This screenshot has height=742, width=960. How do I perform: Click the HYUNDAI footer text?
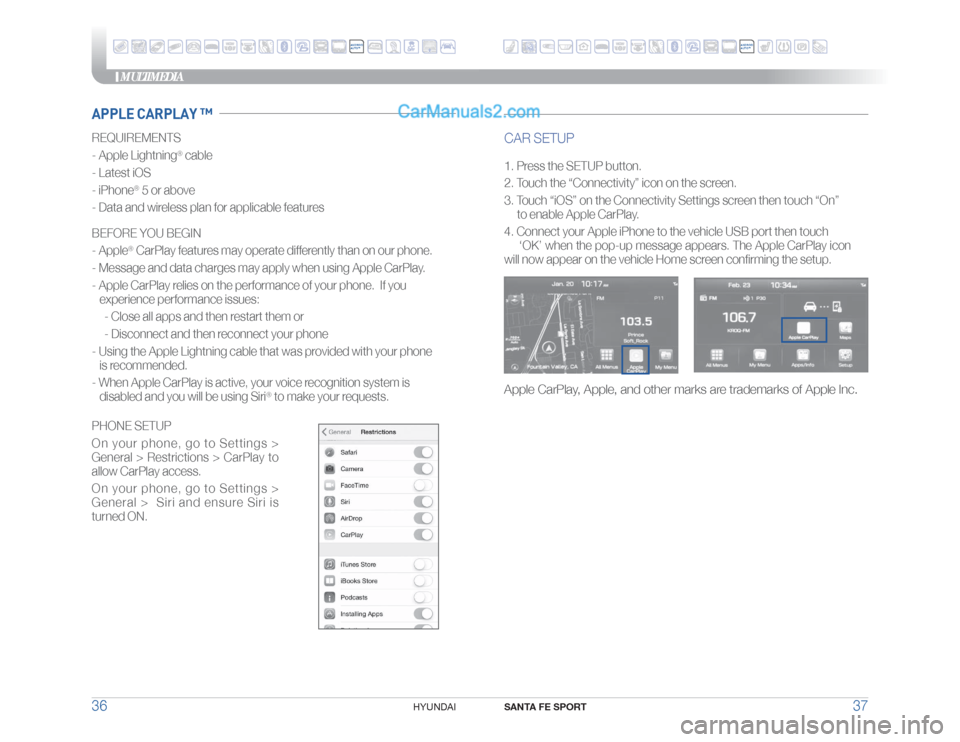tap(434, 707)
